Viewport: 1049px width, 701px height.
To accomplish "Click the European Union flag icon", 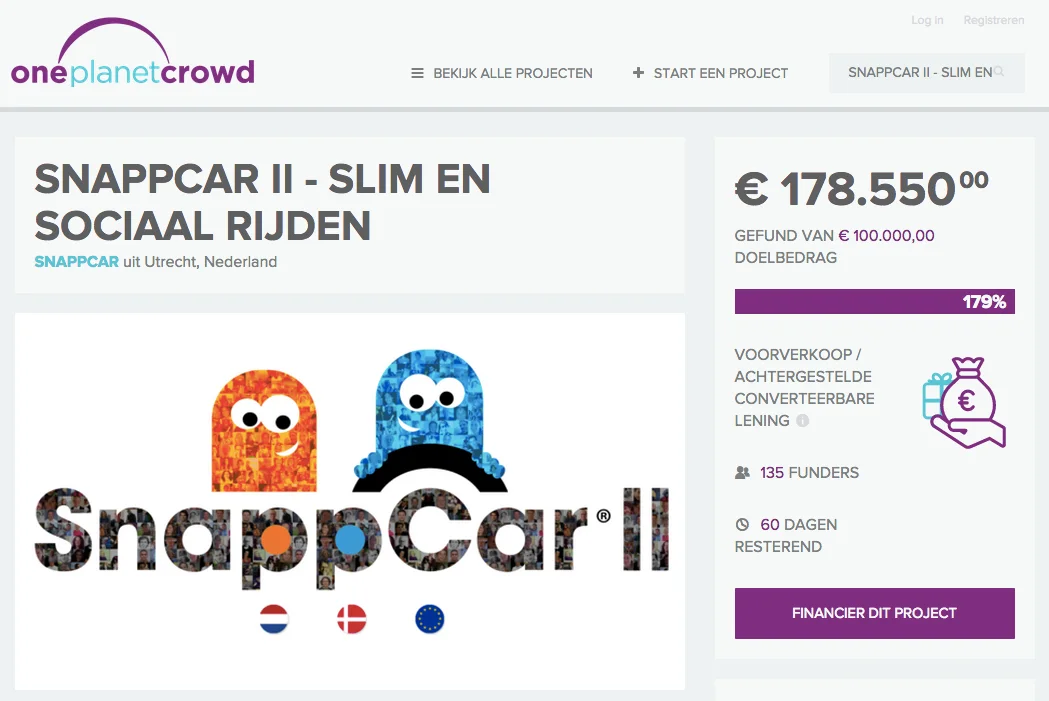I will [430, 619].
